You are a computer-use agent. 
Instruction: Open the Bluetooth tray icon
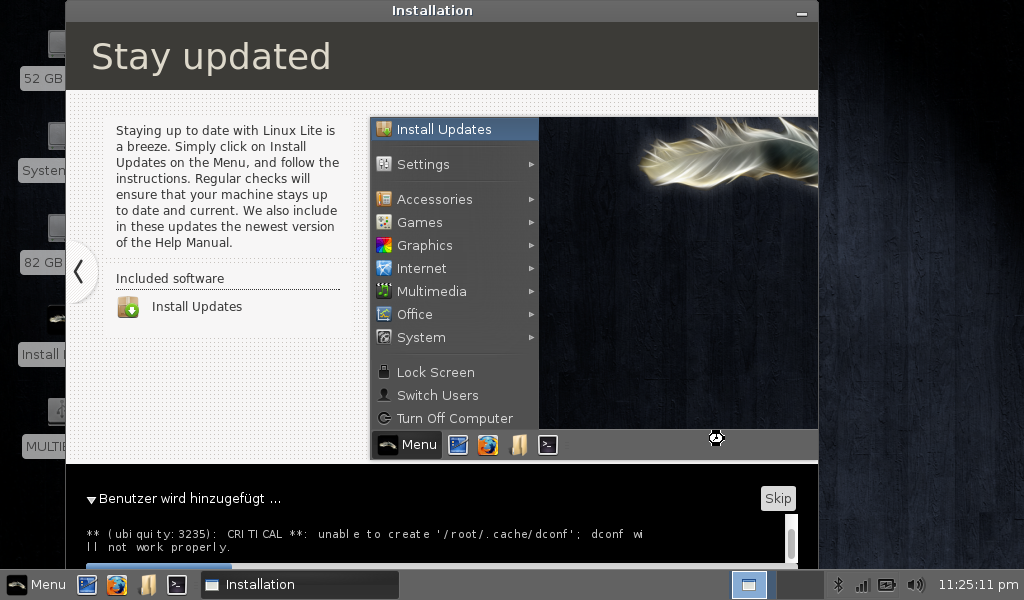click(x=839, y=585)
